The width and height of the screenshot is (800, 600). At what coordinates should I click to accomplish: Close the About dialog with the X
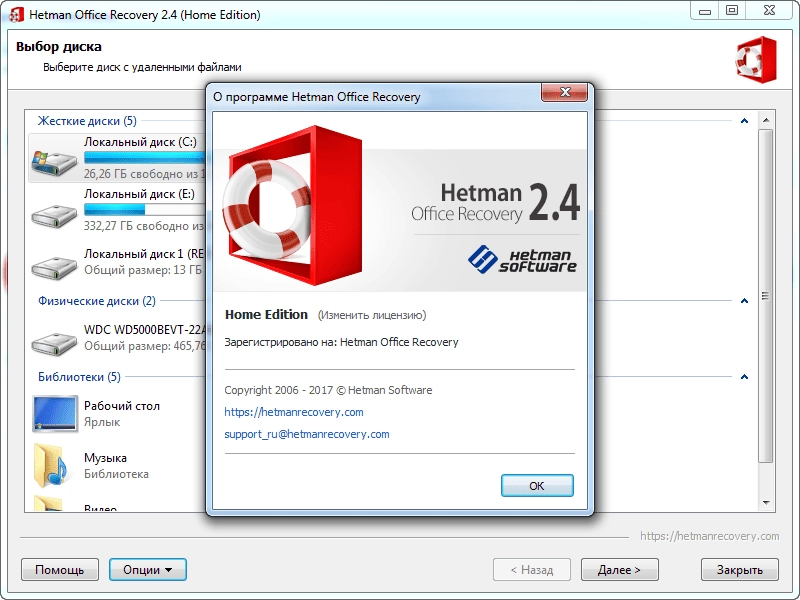564,92
